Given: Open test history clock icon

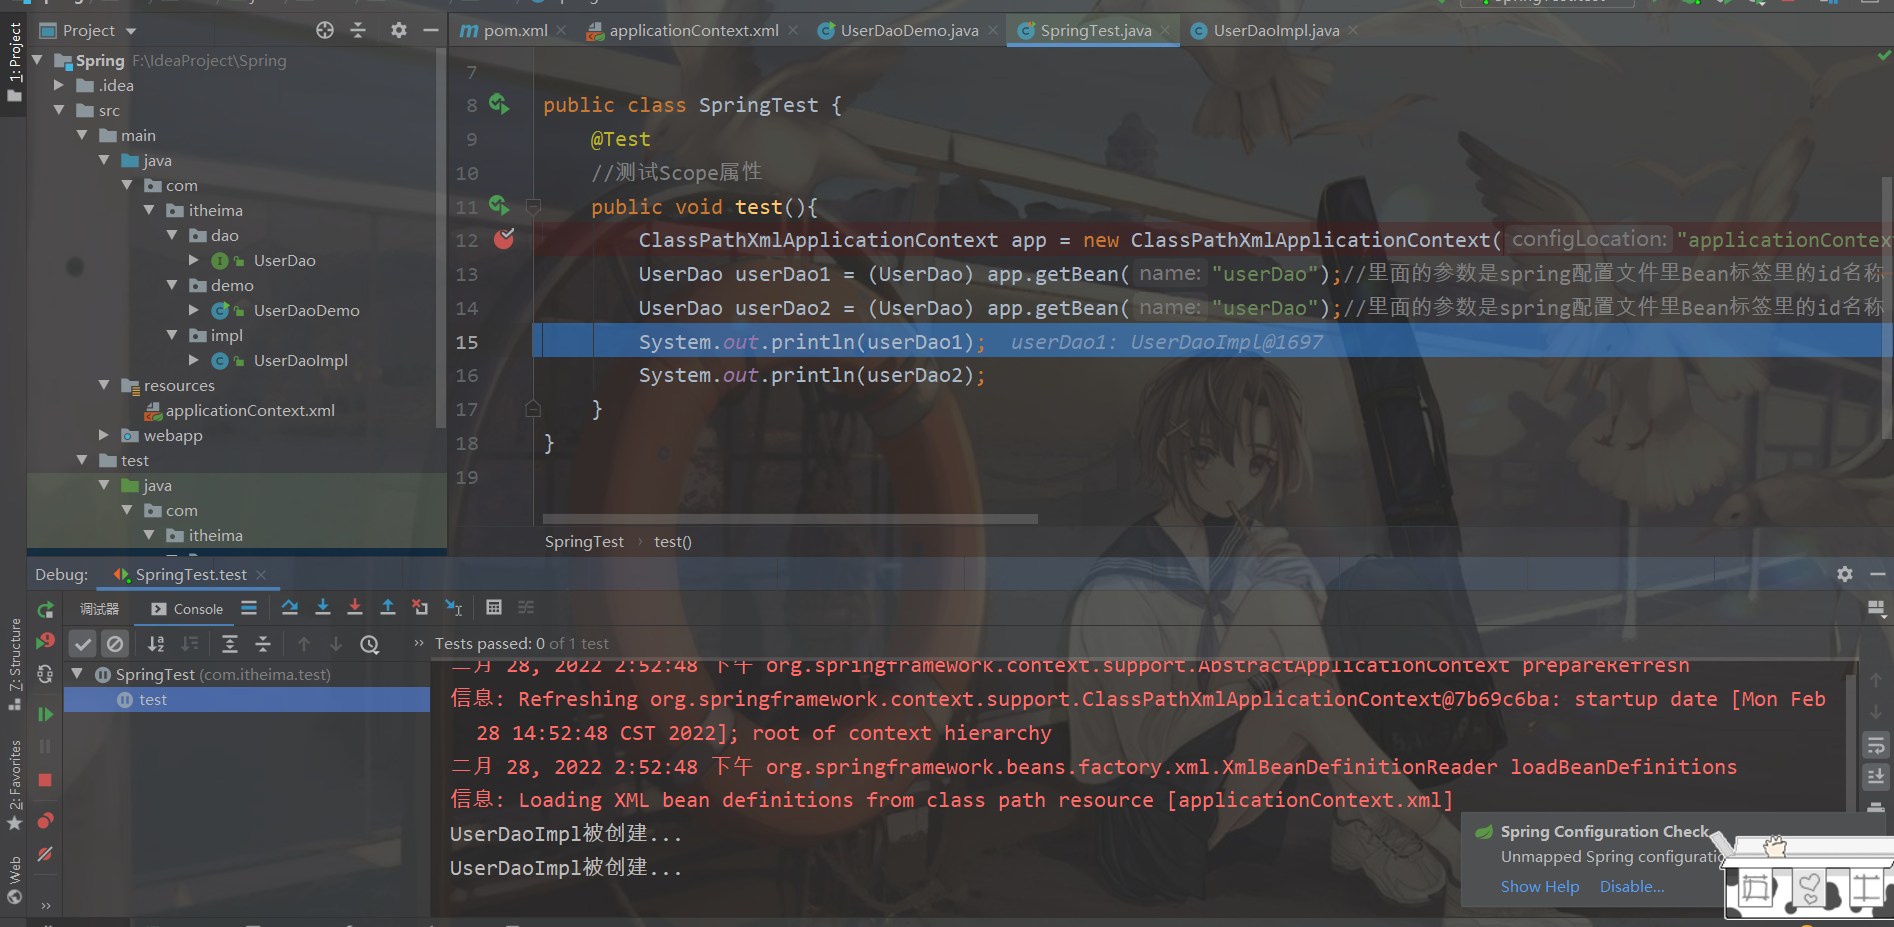Looking at the screenshot, I should (x=370, y=644).
